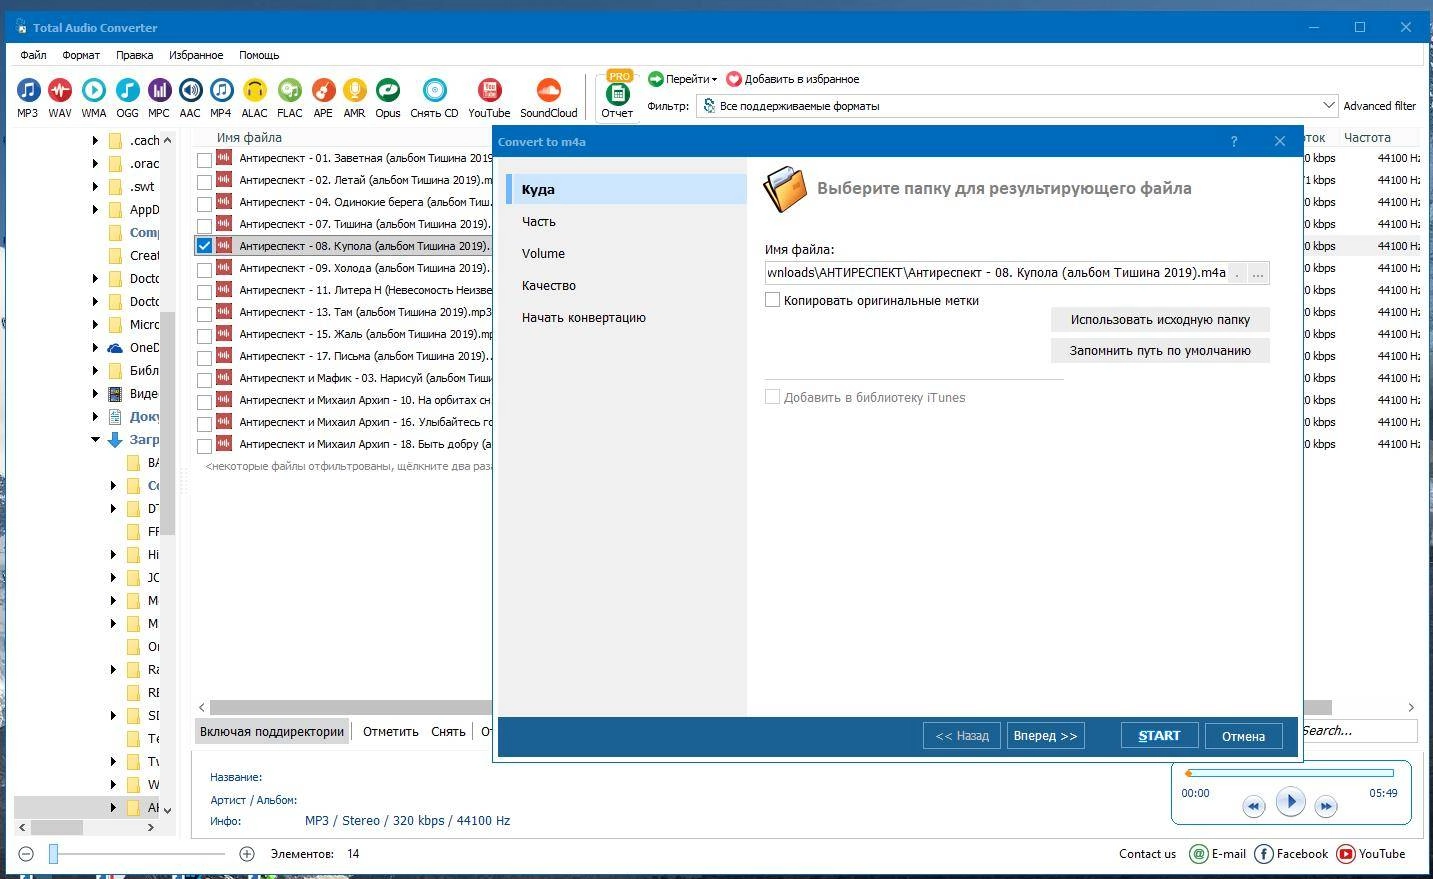
Task: Open the Фильтр formats dropdown
Action: (1328, 106)
